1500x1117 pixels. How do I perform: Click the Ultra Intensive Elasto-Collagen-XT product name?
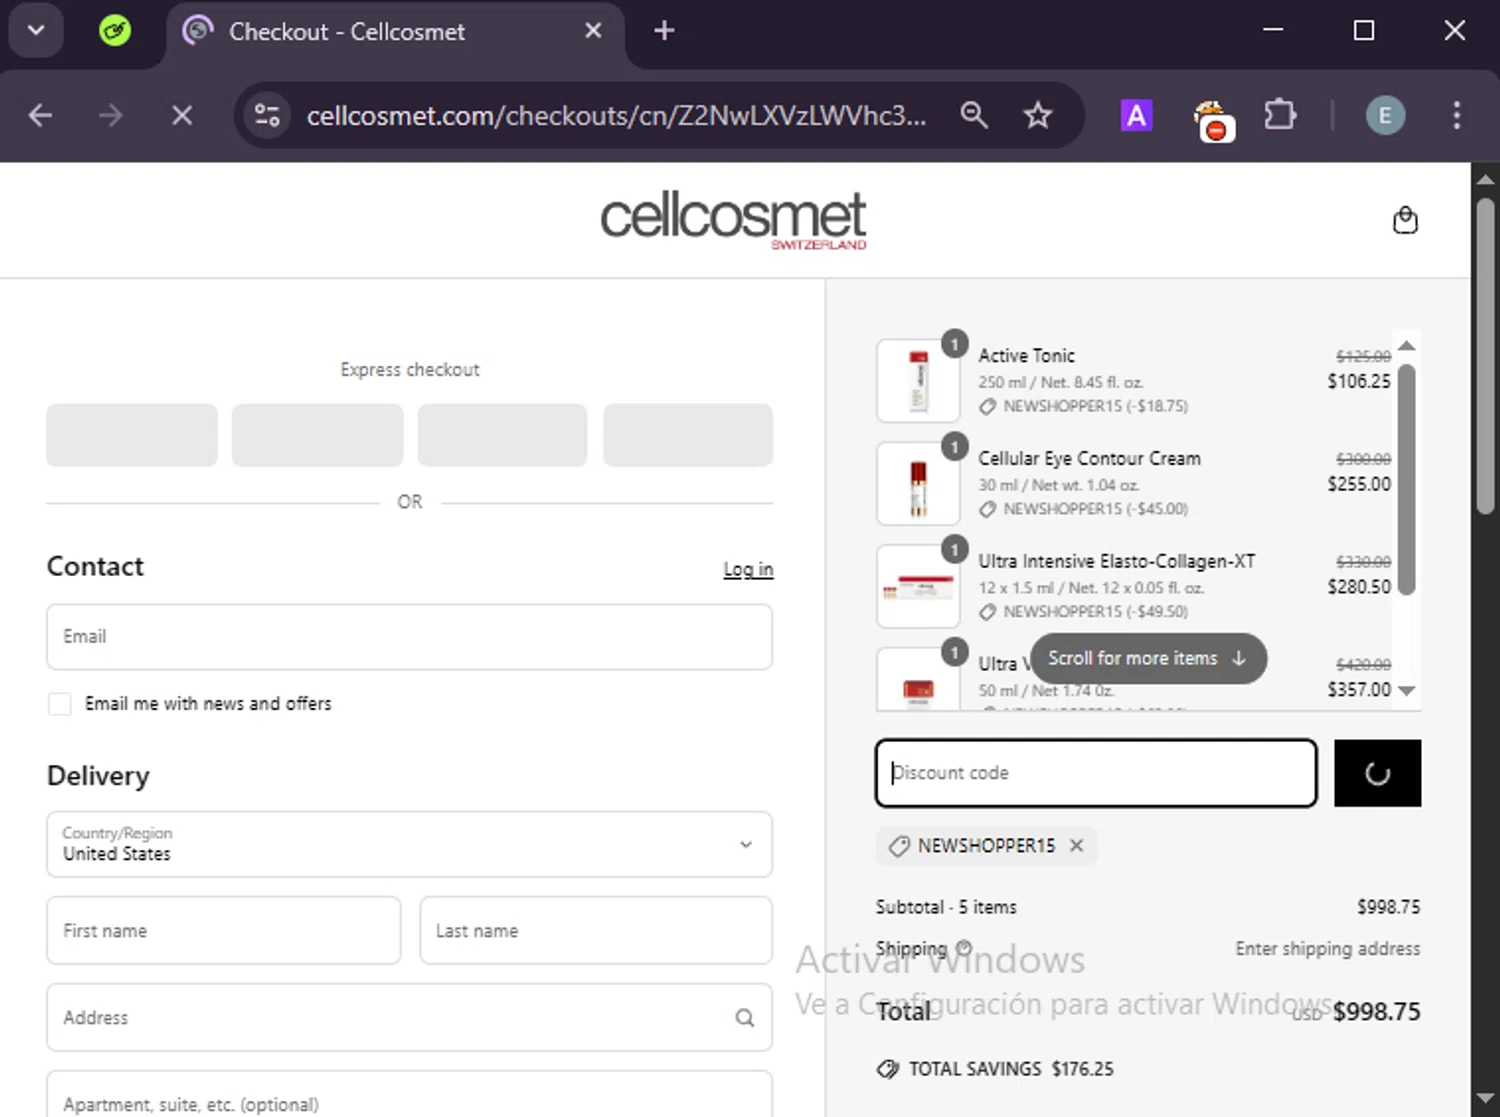click(1116, 562)
